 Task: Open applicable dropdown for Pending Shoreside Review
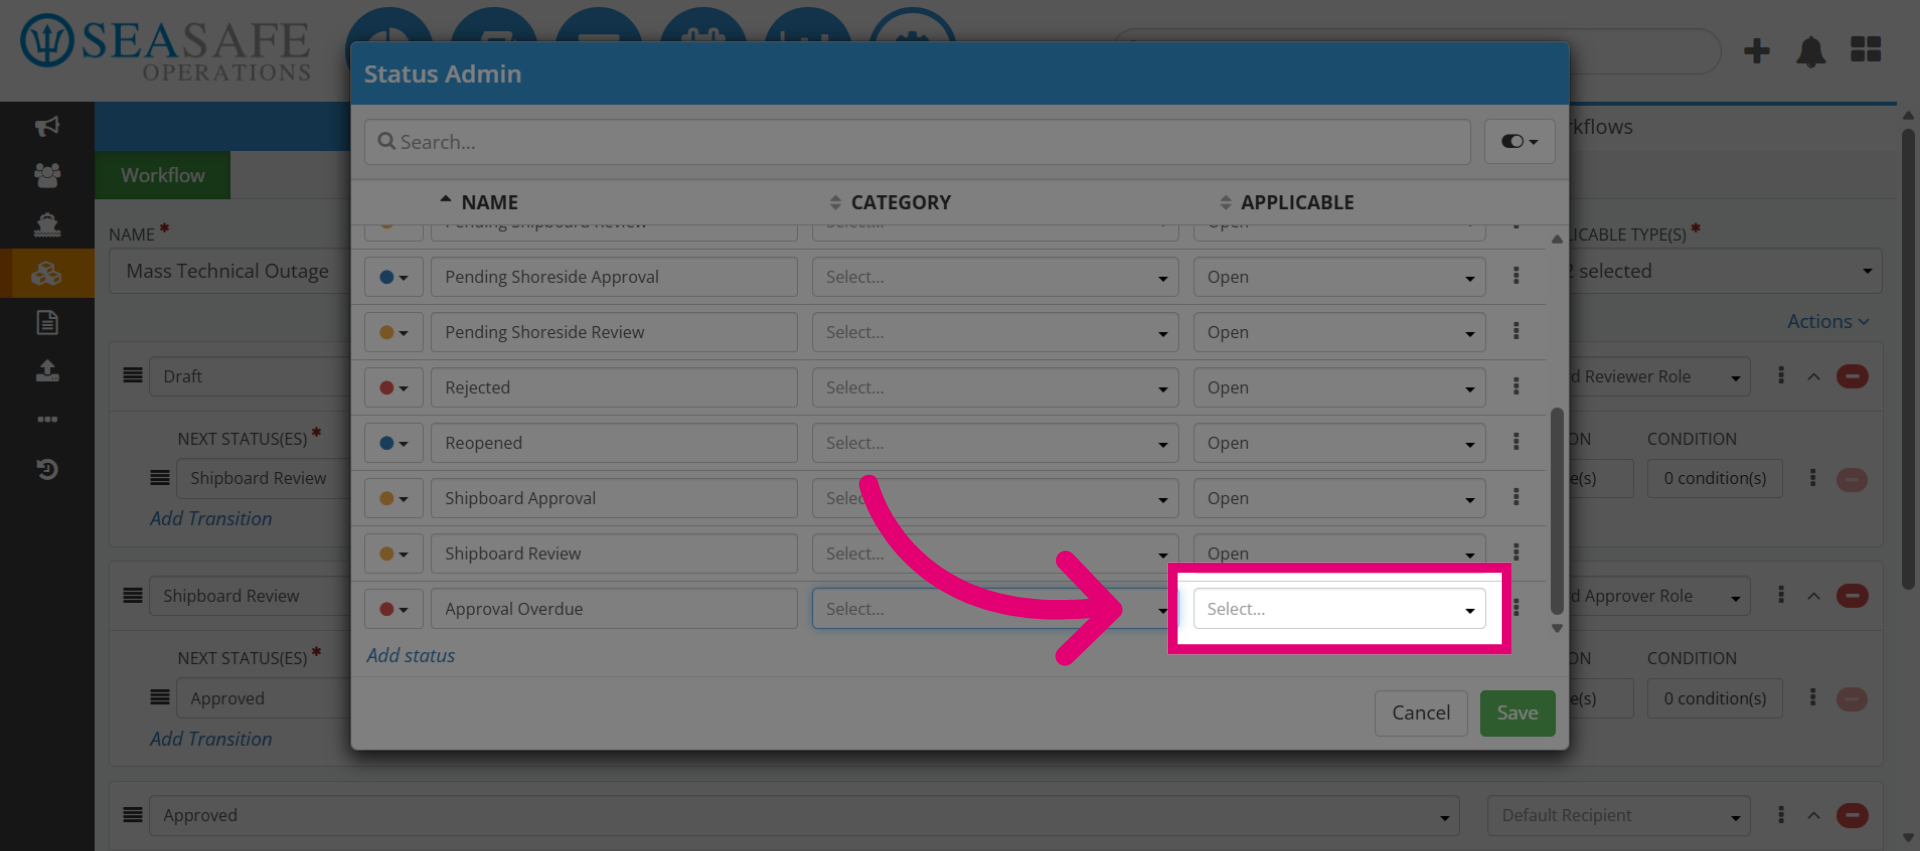pos(1339,332)
